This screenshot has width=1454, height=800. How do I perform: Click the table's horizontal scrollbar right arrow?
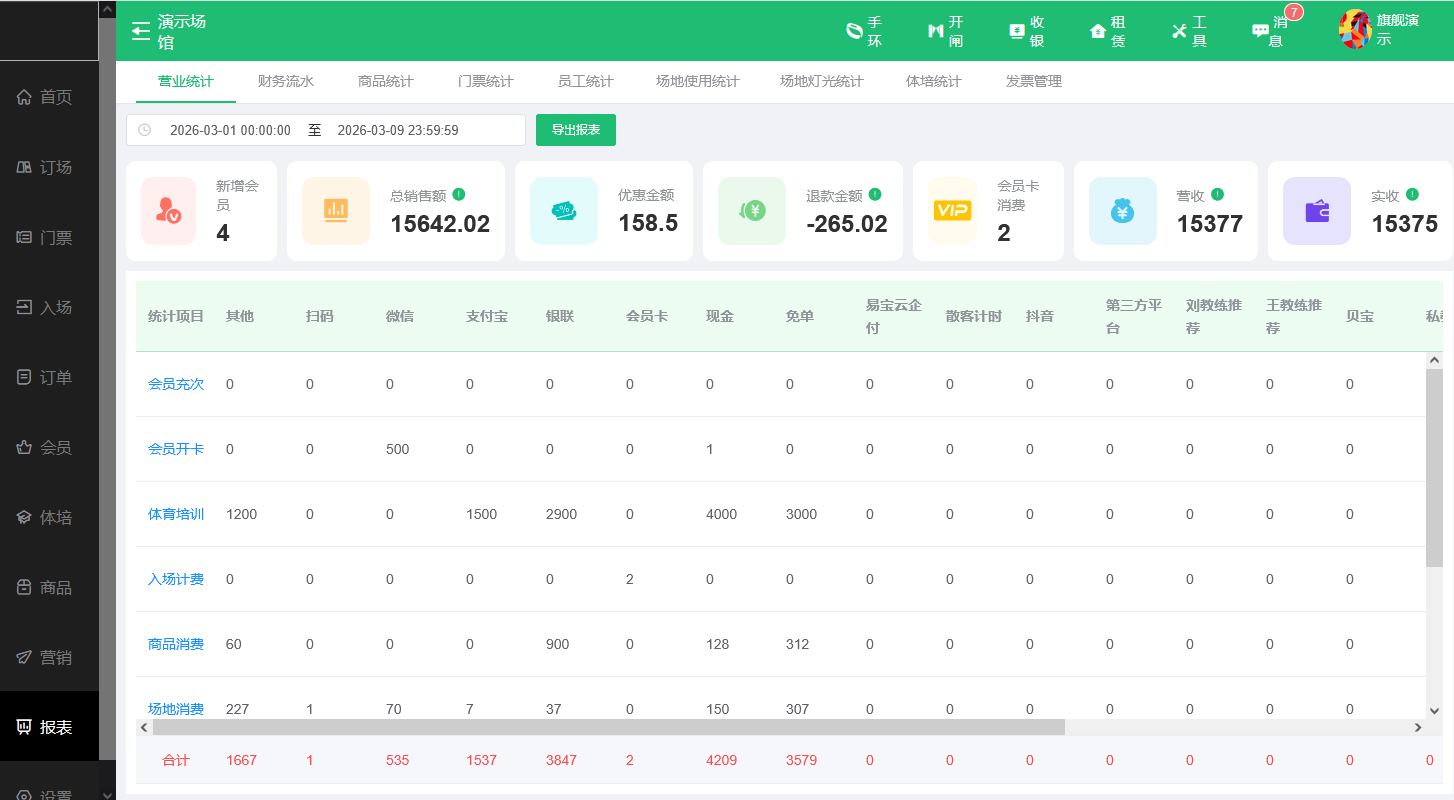tap(1417, 728)
